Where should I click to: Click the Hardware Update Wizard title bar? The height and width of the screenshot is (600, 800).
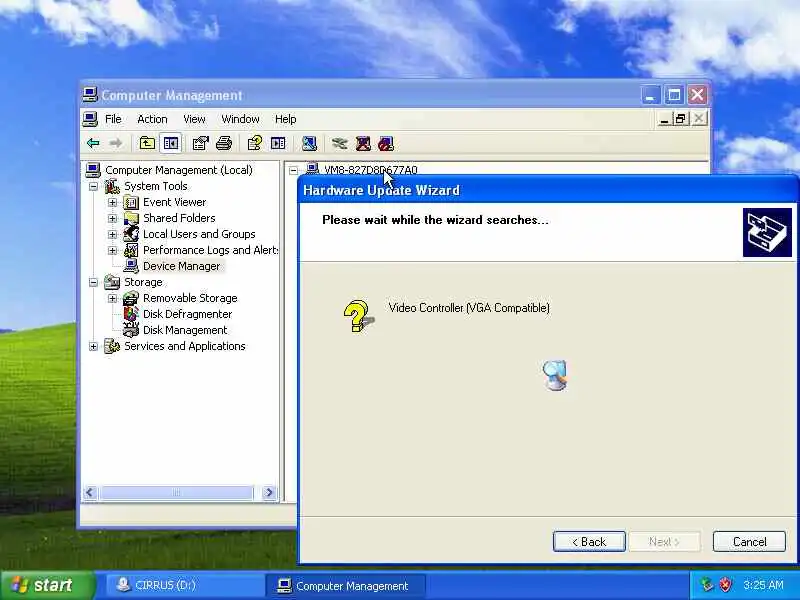pyautogui.click(x=547, y=190)
